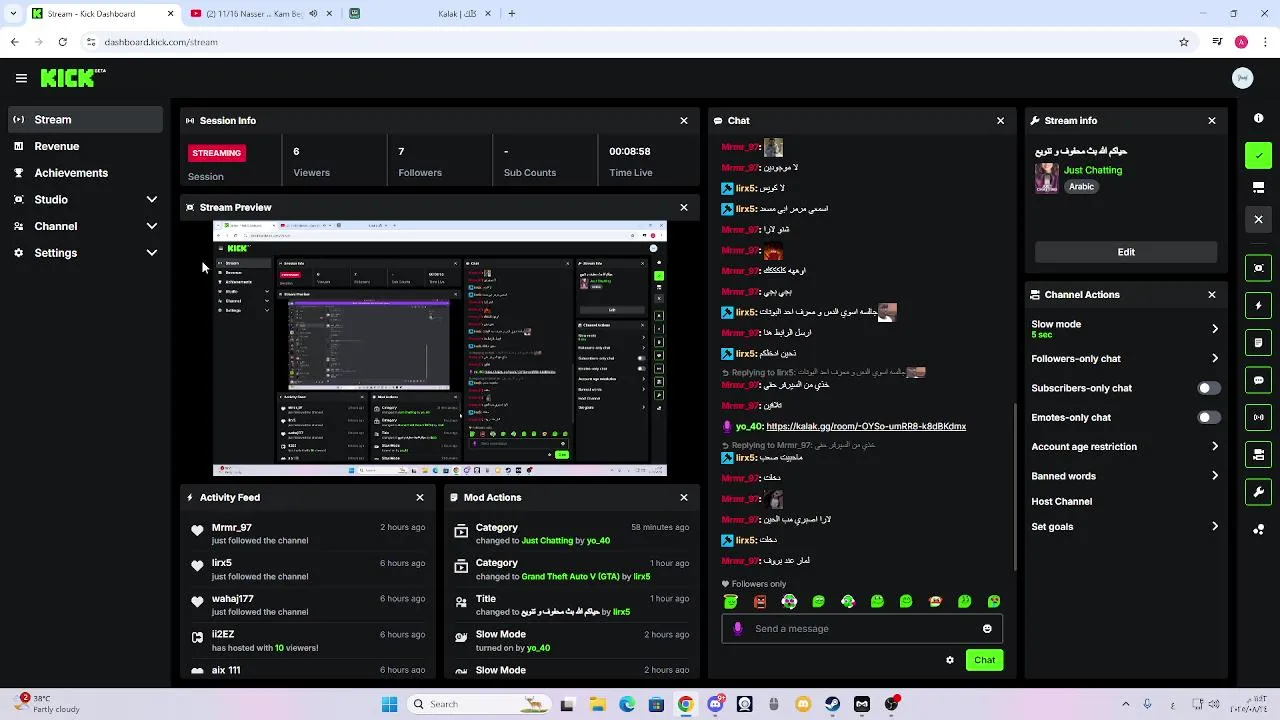The width and height of the screenshot is (1280, 720).
Task: Open chat settings gear icon
Action: (x=950, y=660)
